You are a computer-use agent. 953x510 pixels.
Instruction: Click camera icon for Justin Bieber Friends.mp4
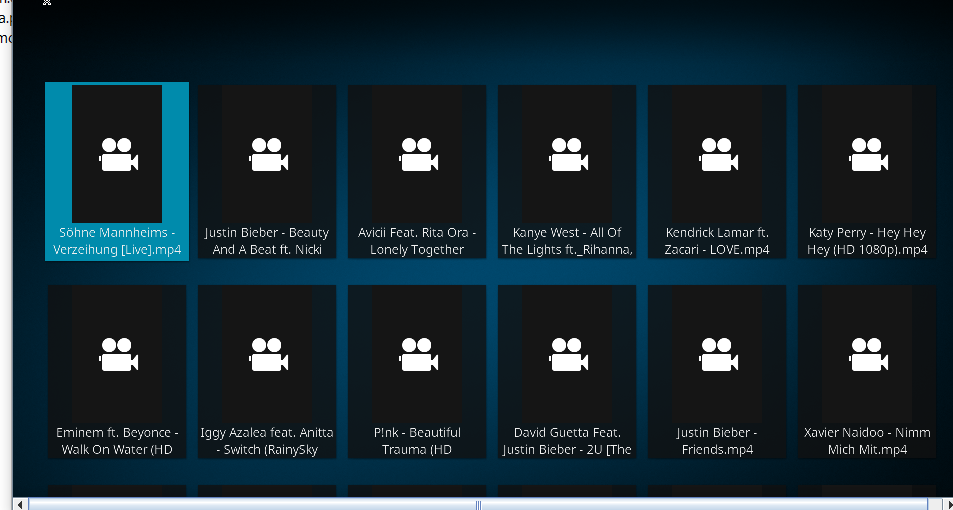point(718,354)
